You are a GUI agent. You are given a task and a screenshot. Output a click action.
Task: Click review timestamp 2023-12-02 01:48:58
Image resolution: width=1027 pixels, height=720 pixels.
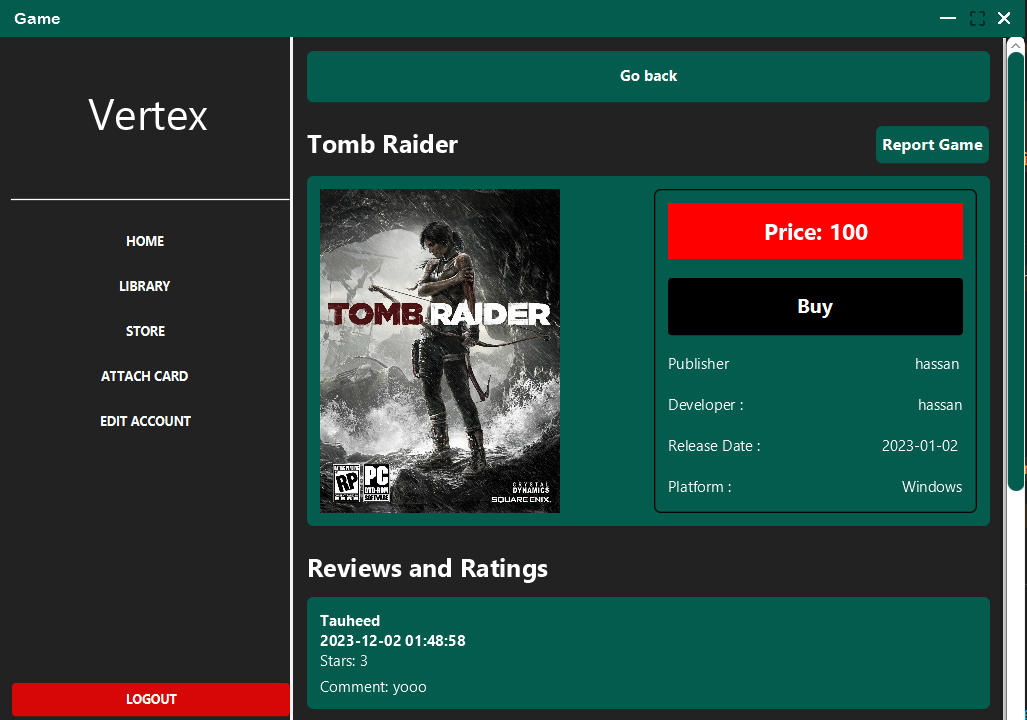point(392,641)
